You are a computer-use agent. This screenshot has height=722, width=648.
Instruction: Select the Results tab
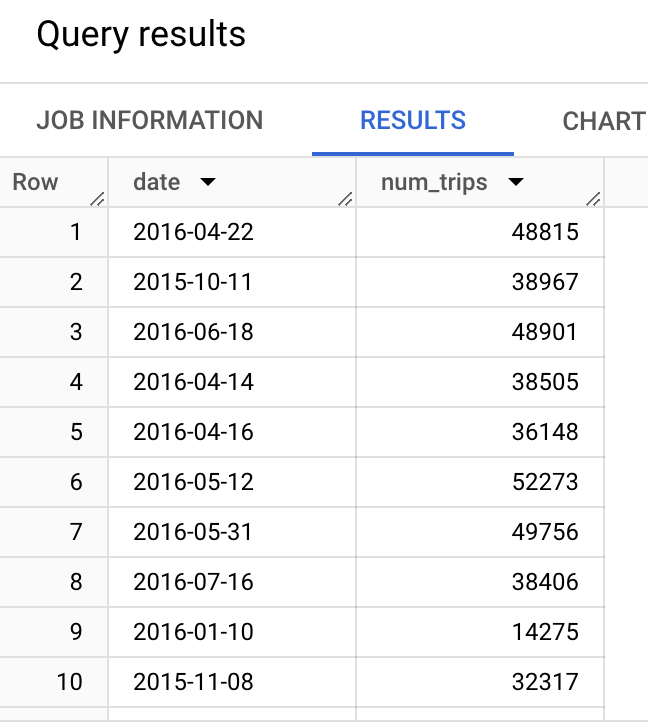click(413, 121)
